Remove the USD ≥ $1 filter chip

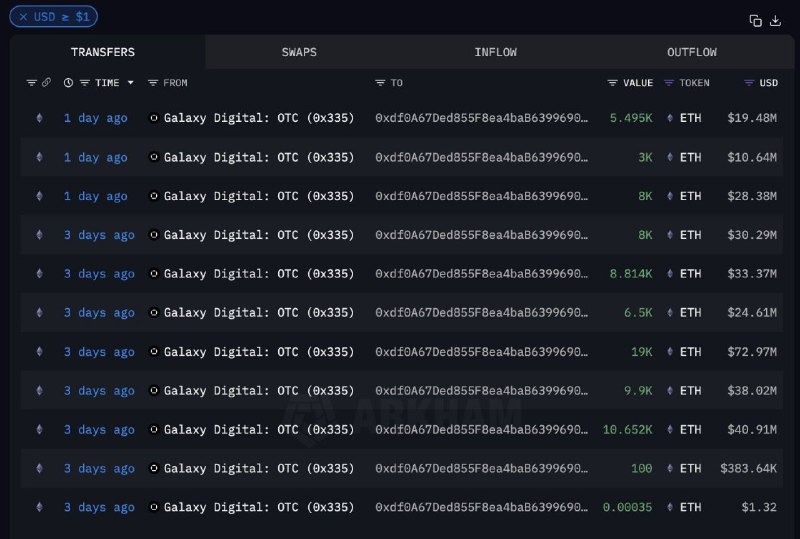pos(23,17)
